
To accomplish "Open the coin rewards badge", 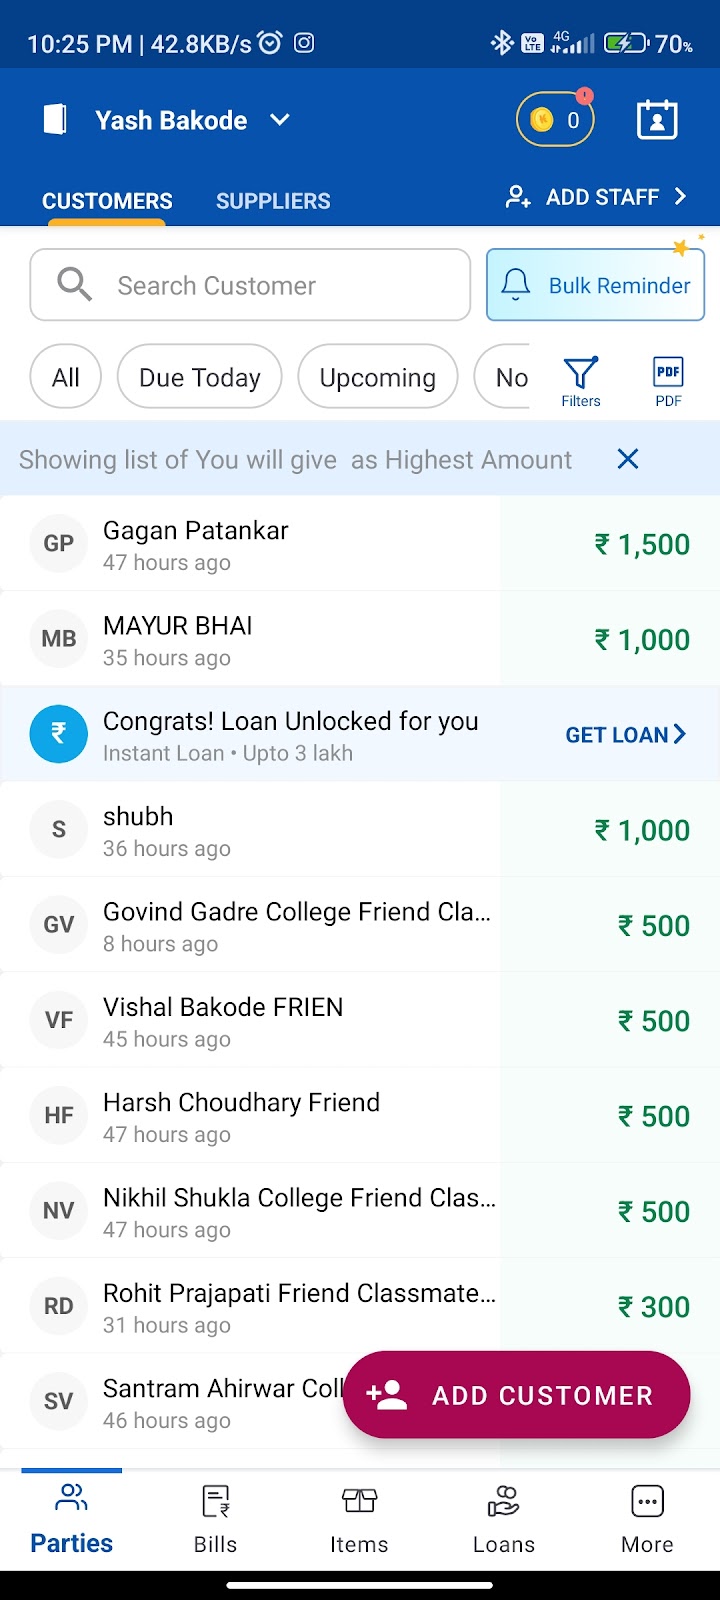I will coord(555,120).
